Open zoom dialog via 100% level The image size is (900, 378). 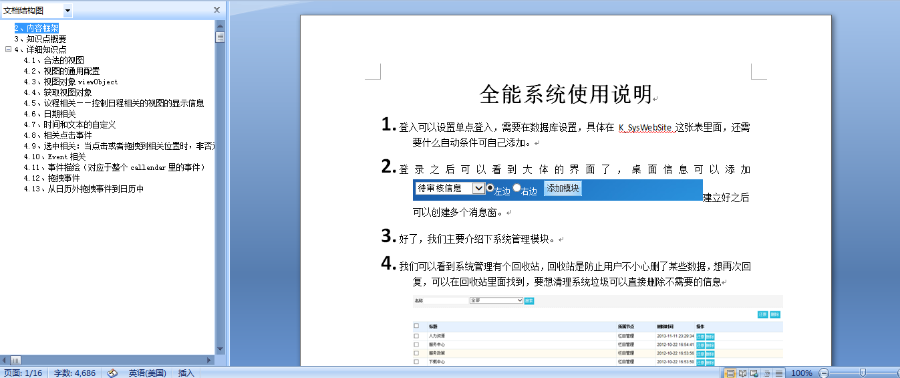(802, 373)
